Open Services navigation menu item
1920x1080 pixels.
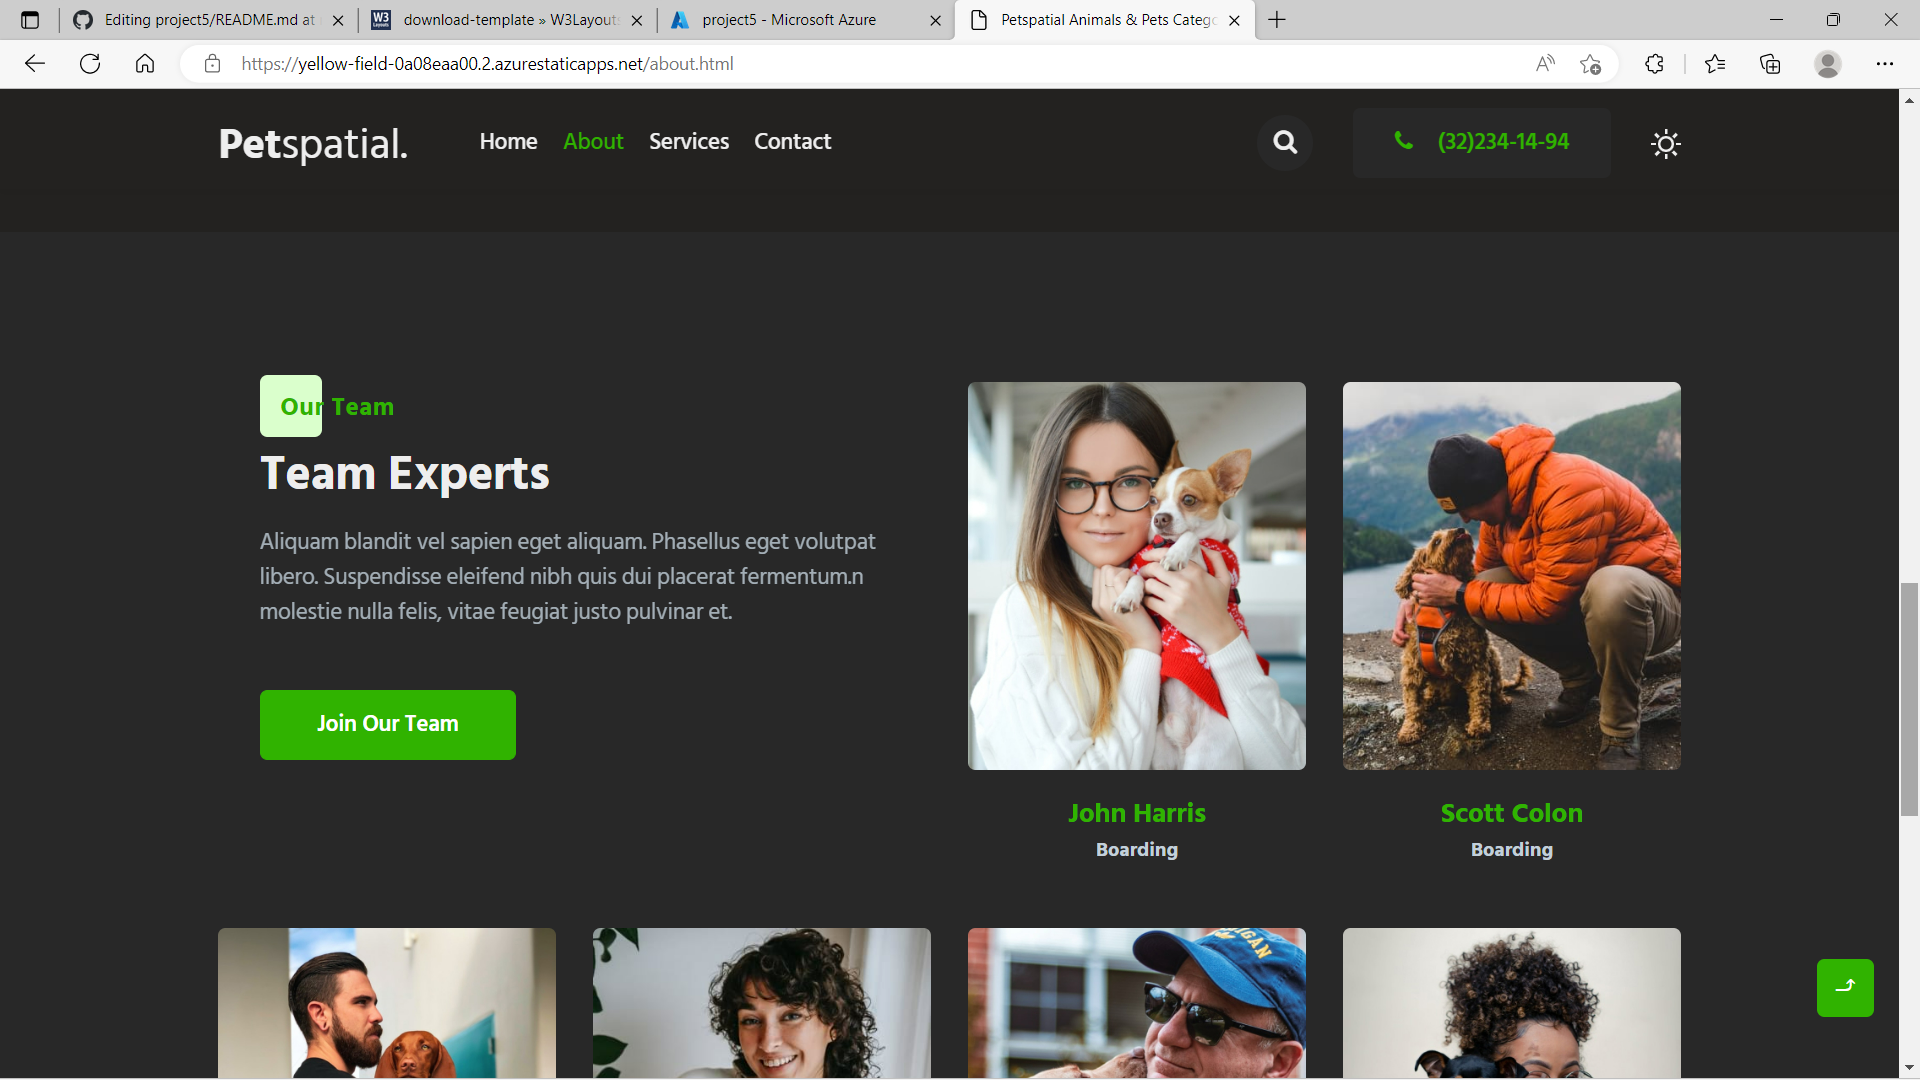[x=688, y=142]
